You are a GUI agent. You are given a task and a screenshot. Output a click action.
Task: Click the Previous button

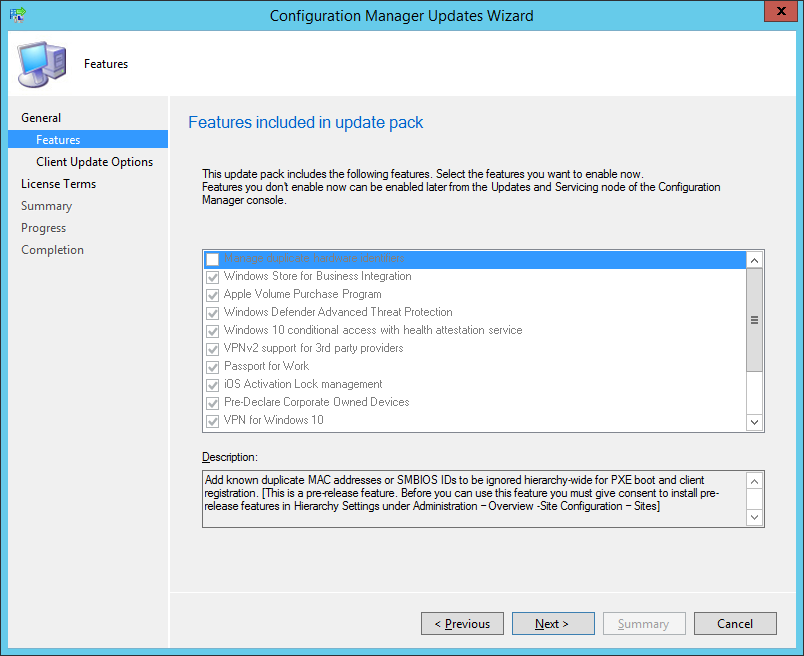click(462, 623)
